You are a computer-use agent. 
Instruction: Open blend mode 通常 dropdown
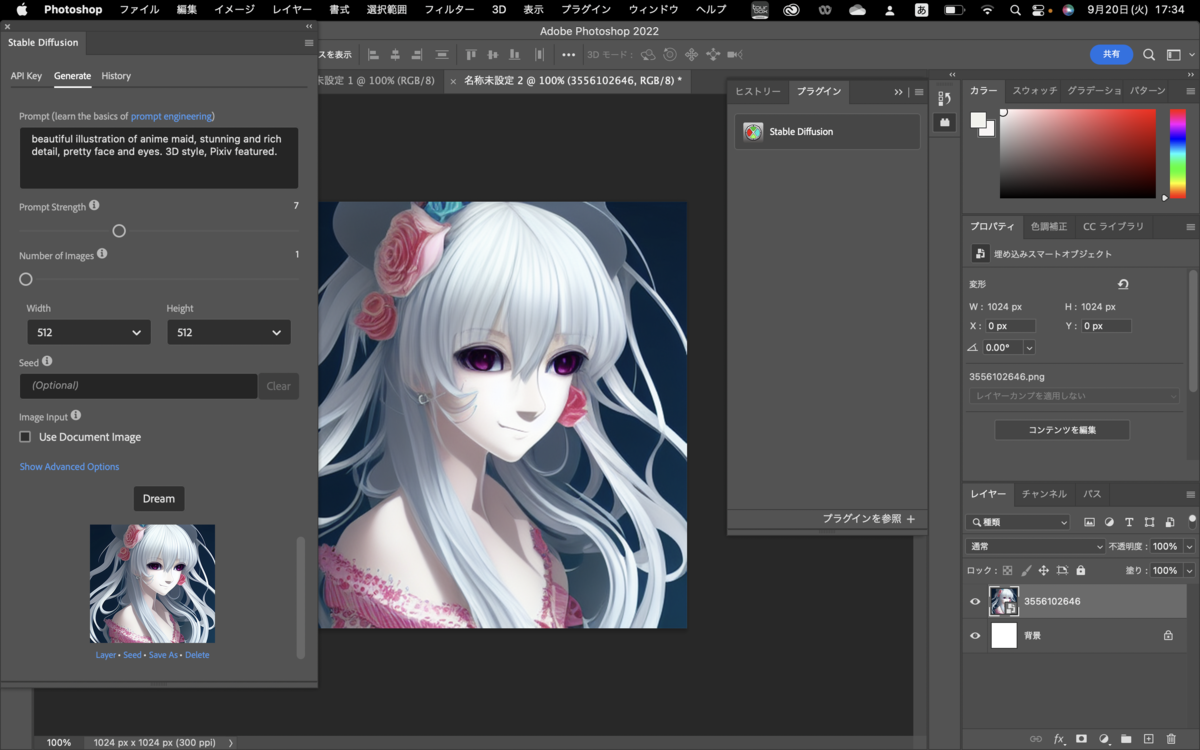click(1035, 547)
